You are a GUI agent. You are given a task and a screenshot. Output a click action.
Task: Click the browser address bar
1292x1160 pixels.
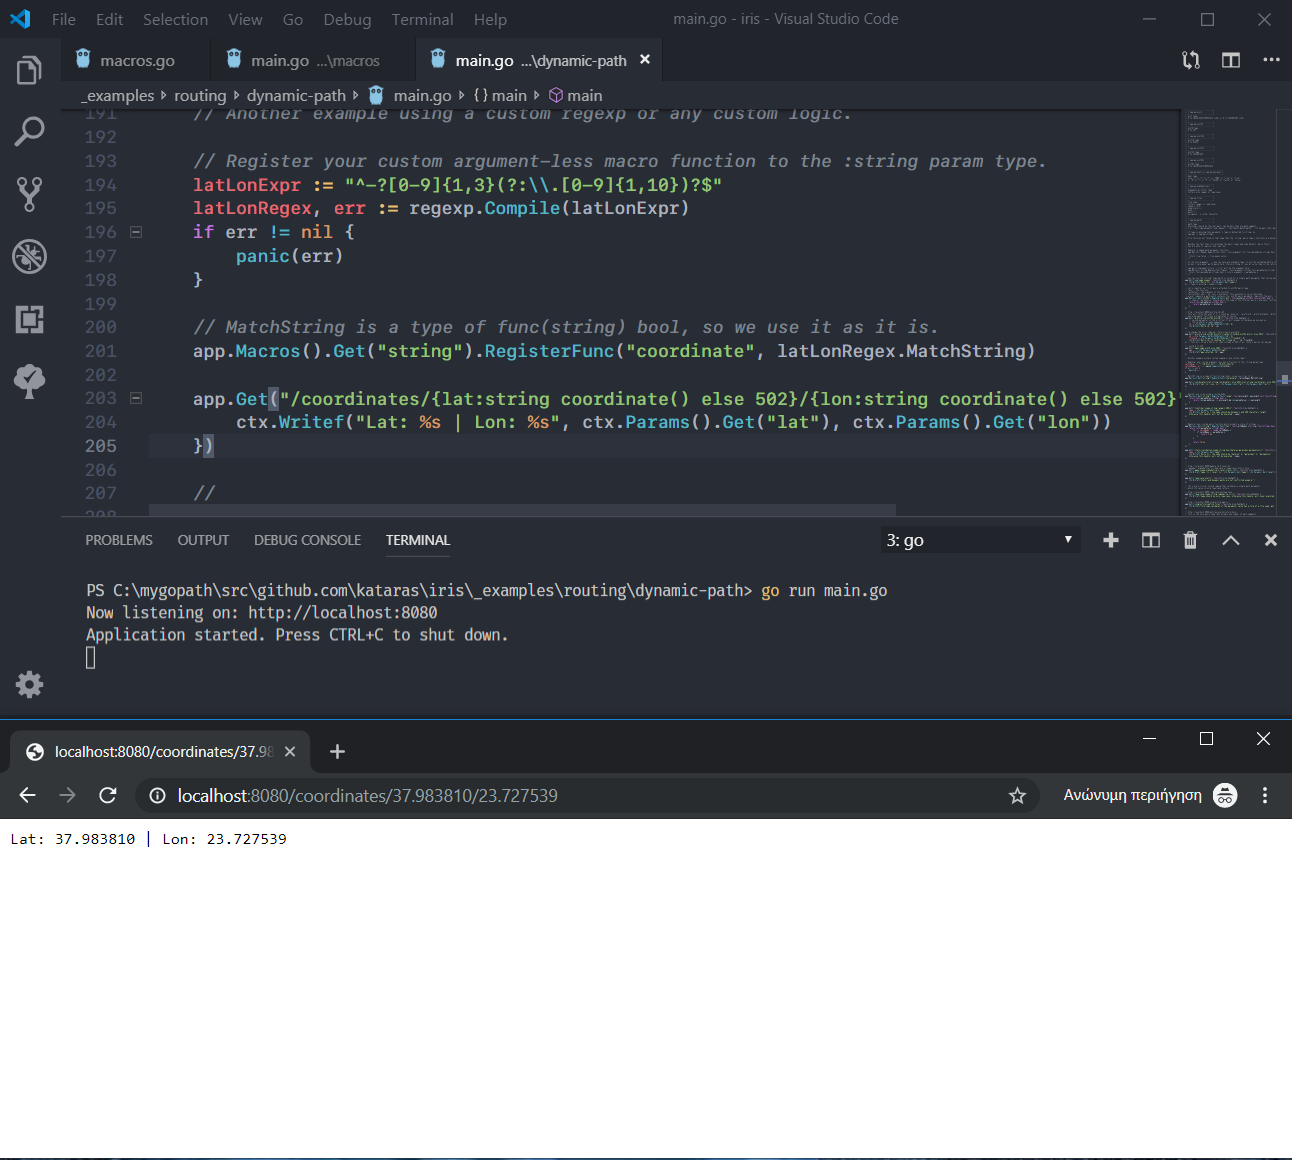[500, 795]
